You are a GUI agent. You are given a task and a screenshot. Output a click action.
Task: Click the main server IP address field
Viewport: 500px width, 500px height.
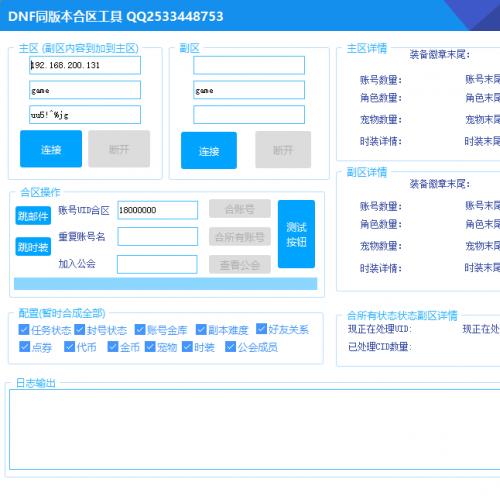pos(85,65)
